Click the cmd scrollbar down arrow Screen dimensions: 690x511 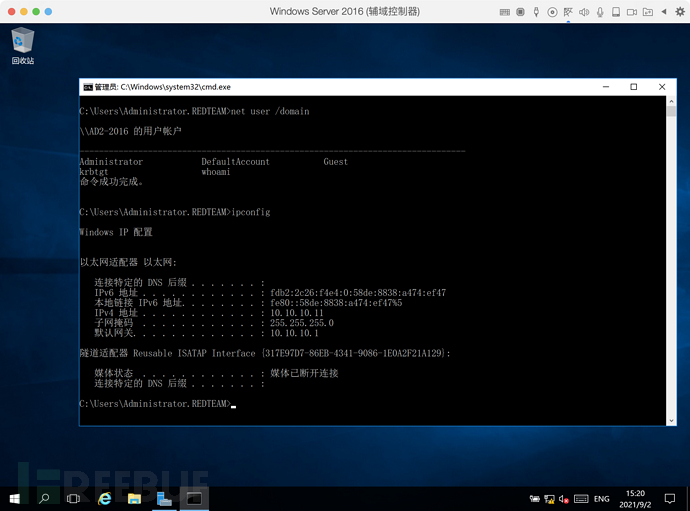click(671, 421)
